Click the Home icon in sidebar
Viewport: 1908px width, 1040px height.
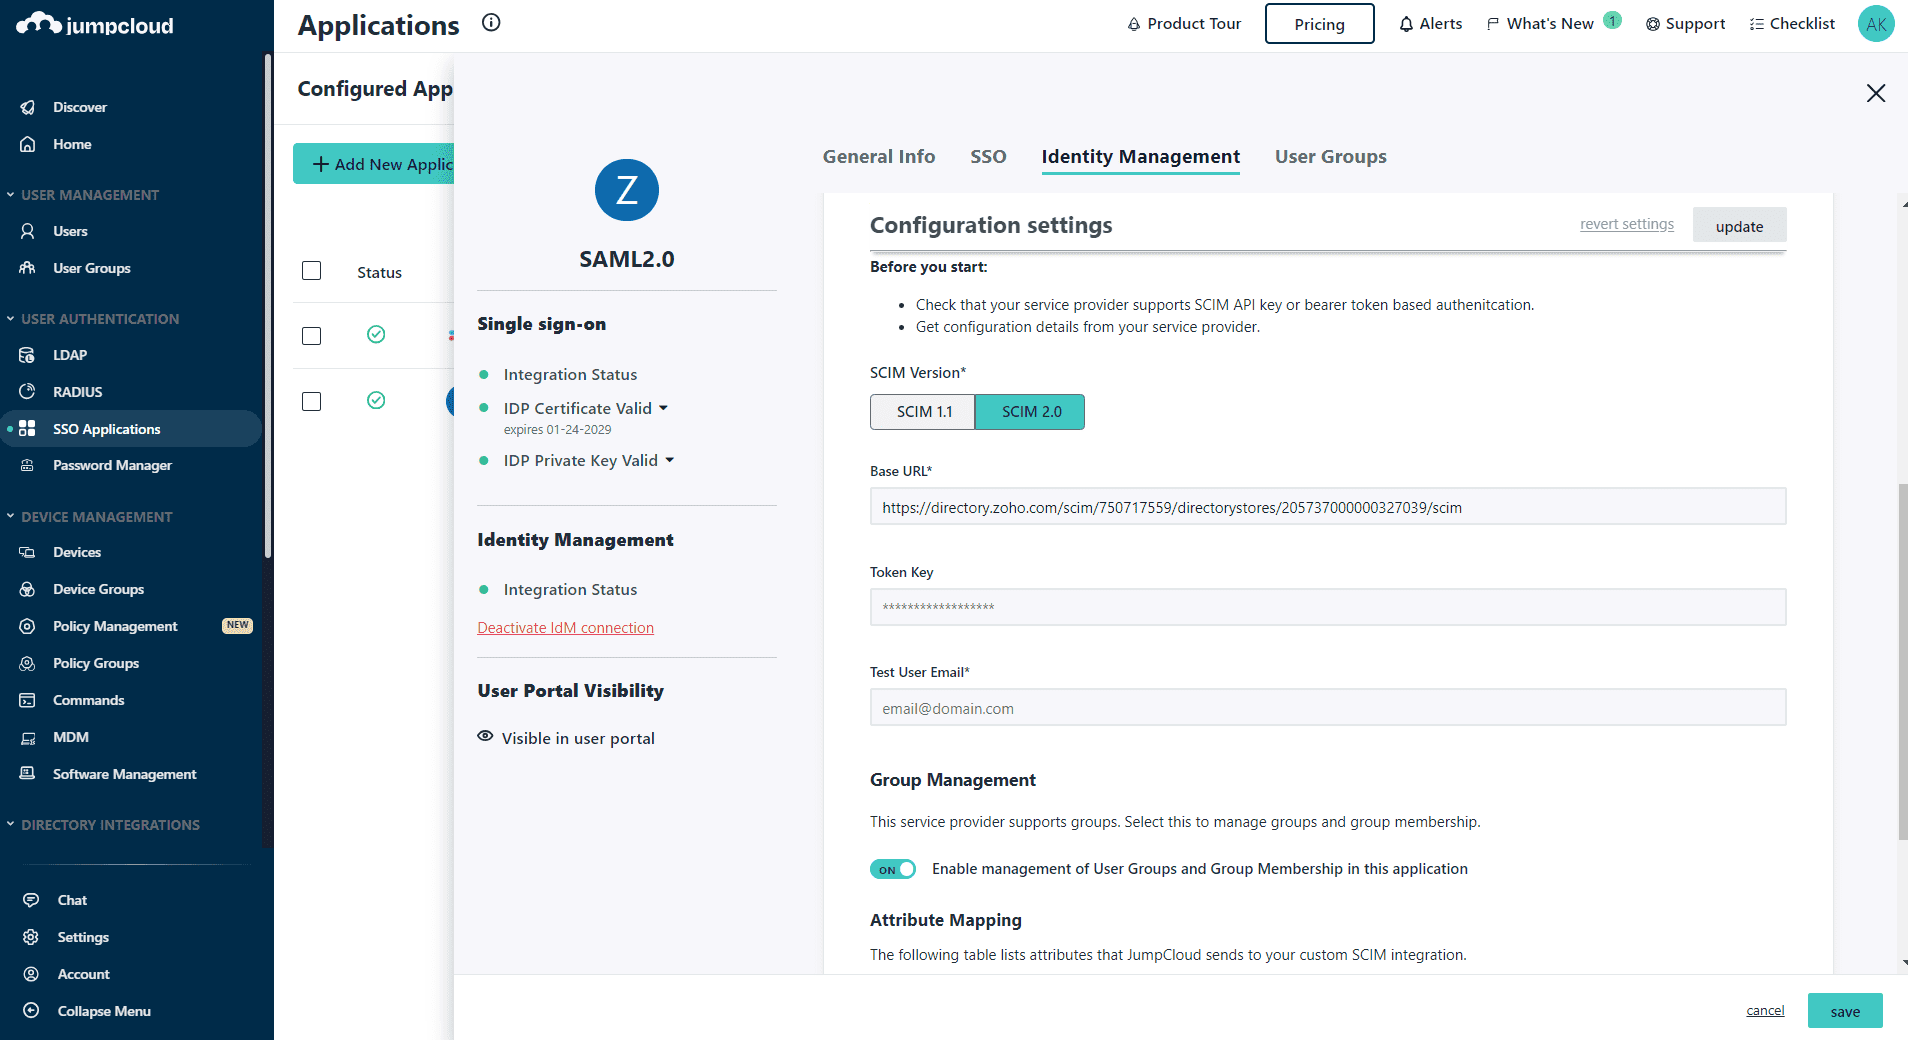(28, 144)
